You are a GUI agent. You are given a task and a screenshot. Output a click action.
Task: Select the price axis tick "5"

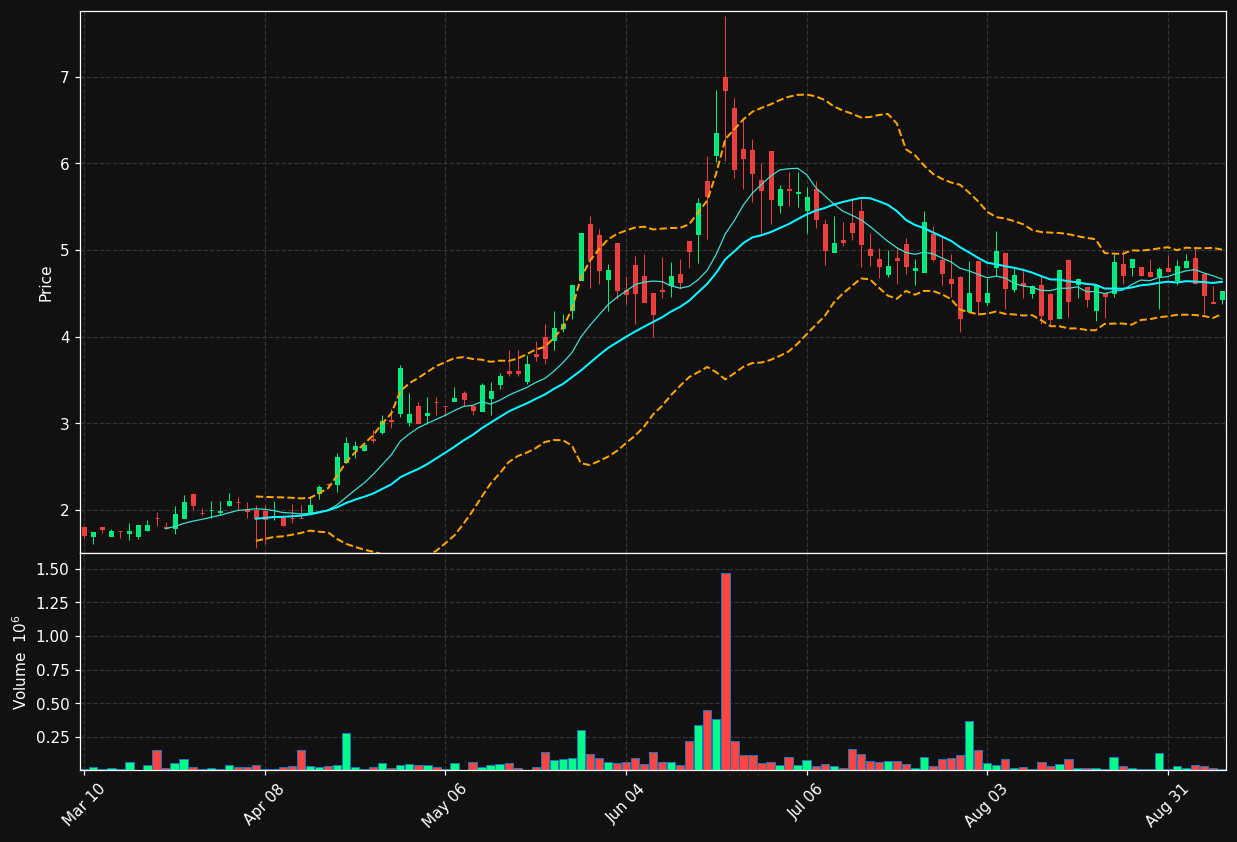tap(64, 250)
